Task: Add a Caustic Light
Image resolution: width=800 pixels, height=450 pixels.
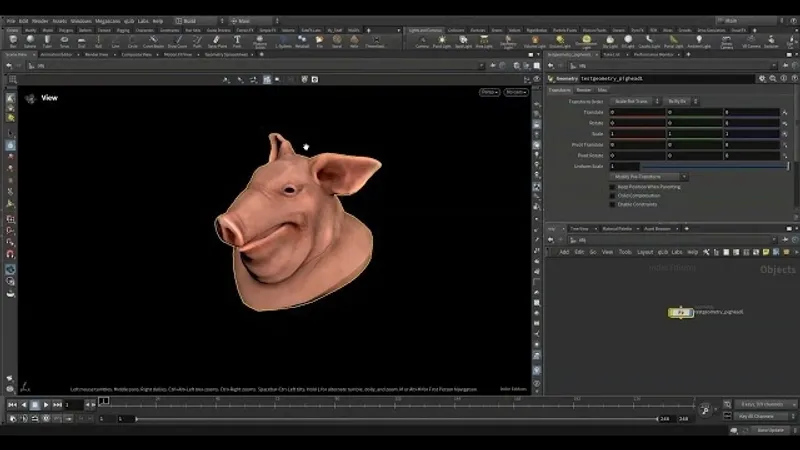Action: (649, 41)
